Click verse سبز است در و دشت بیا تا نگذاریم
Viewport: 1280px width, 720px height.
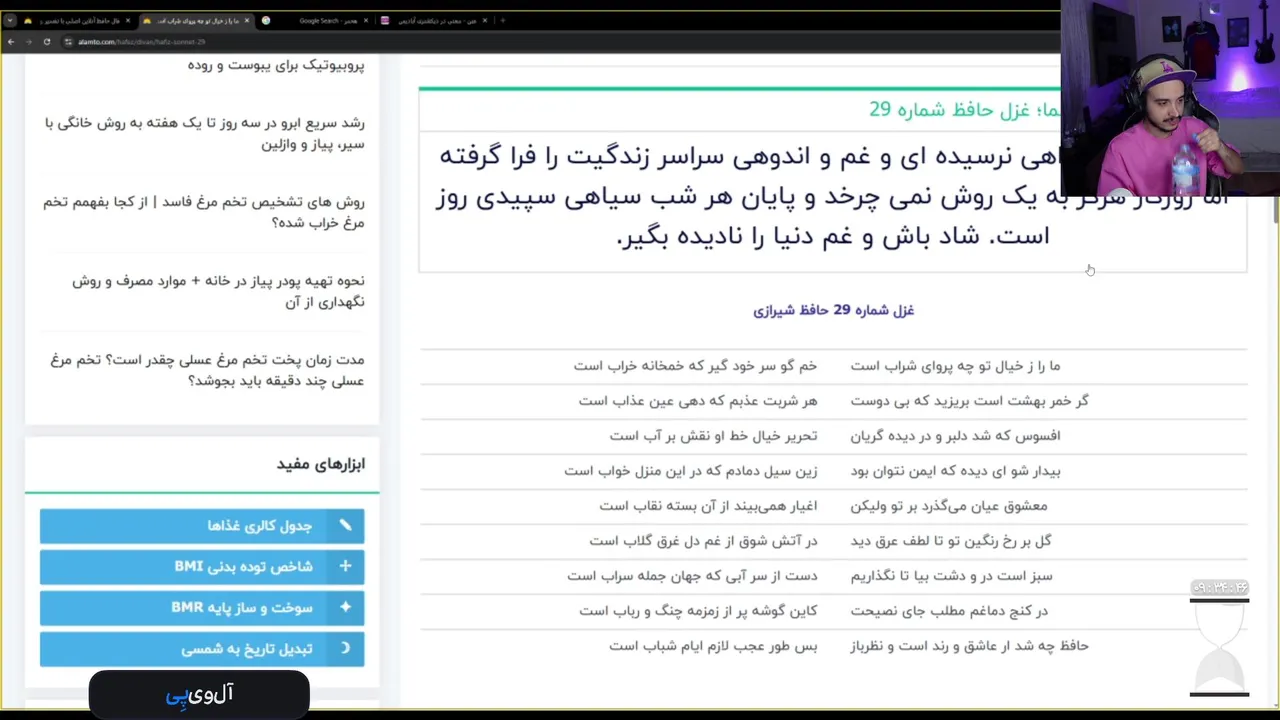coord(951,576)
